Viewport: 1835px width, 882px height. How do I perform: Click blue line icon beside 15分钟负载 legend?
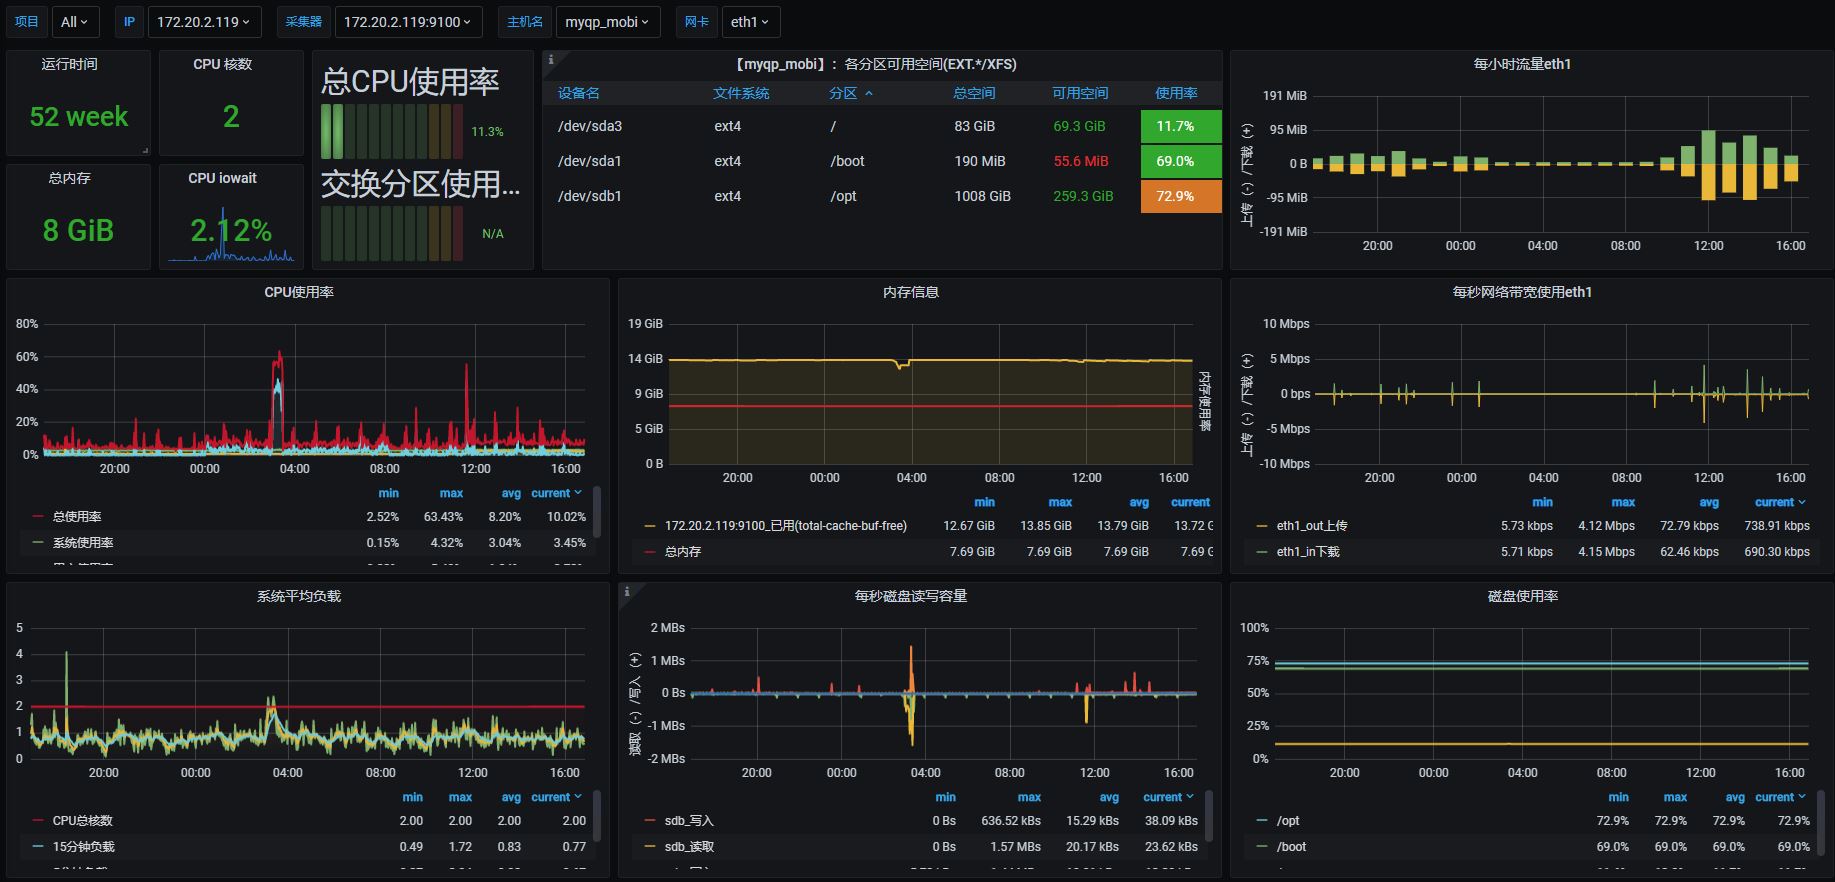click(38, 847)
